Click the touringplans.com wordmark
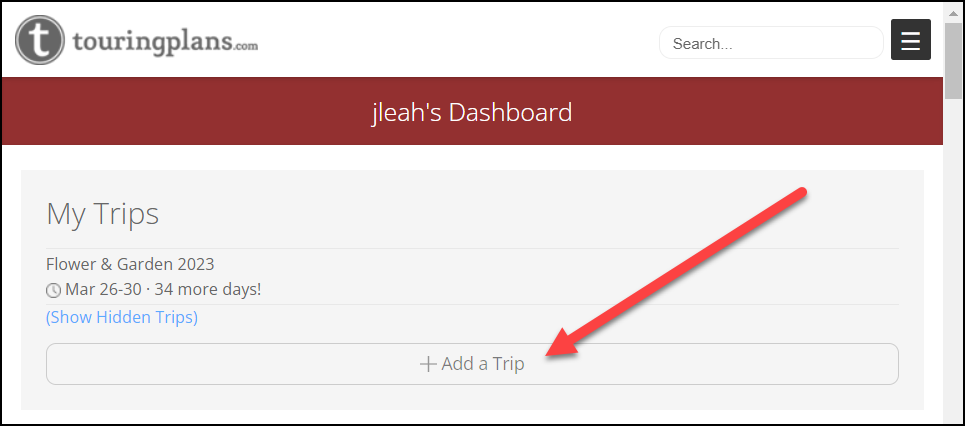Image resolution: width=965 pixels, height=426 pixels. 165,42
